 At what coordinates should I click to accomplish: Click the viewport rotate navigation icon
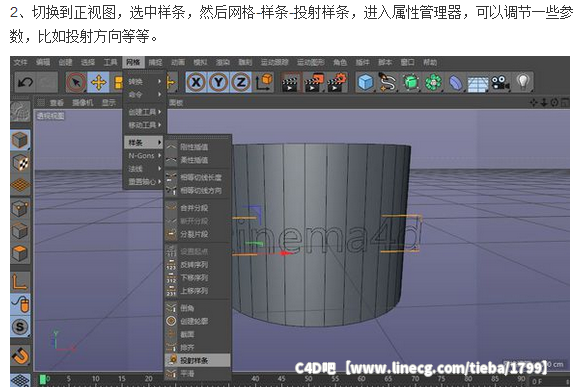[554, 103]
